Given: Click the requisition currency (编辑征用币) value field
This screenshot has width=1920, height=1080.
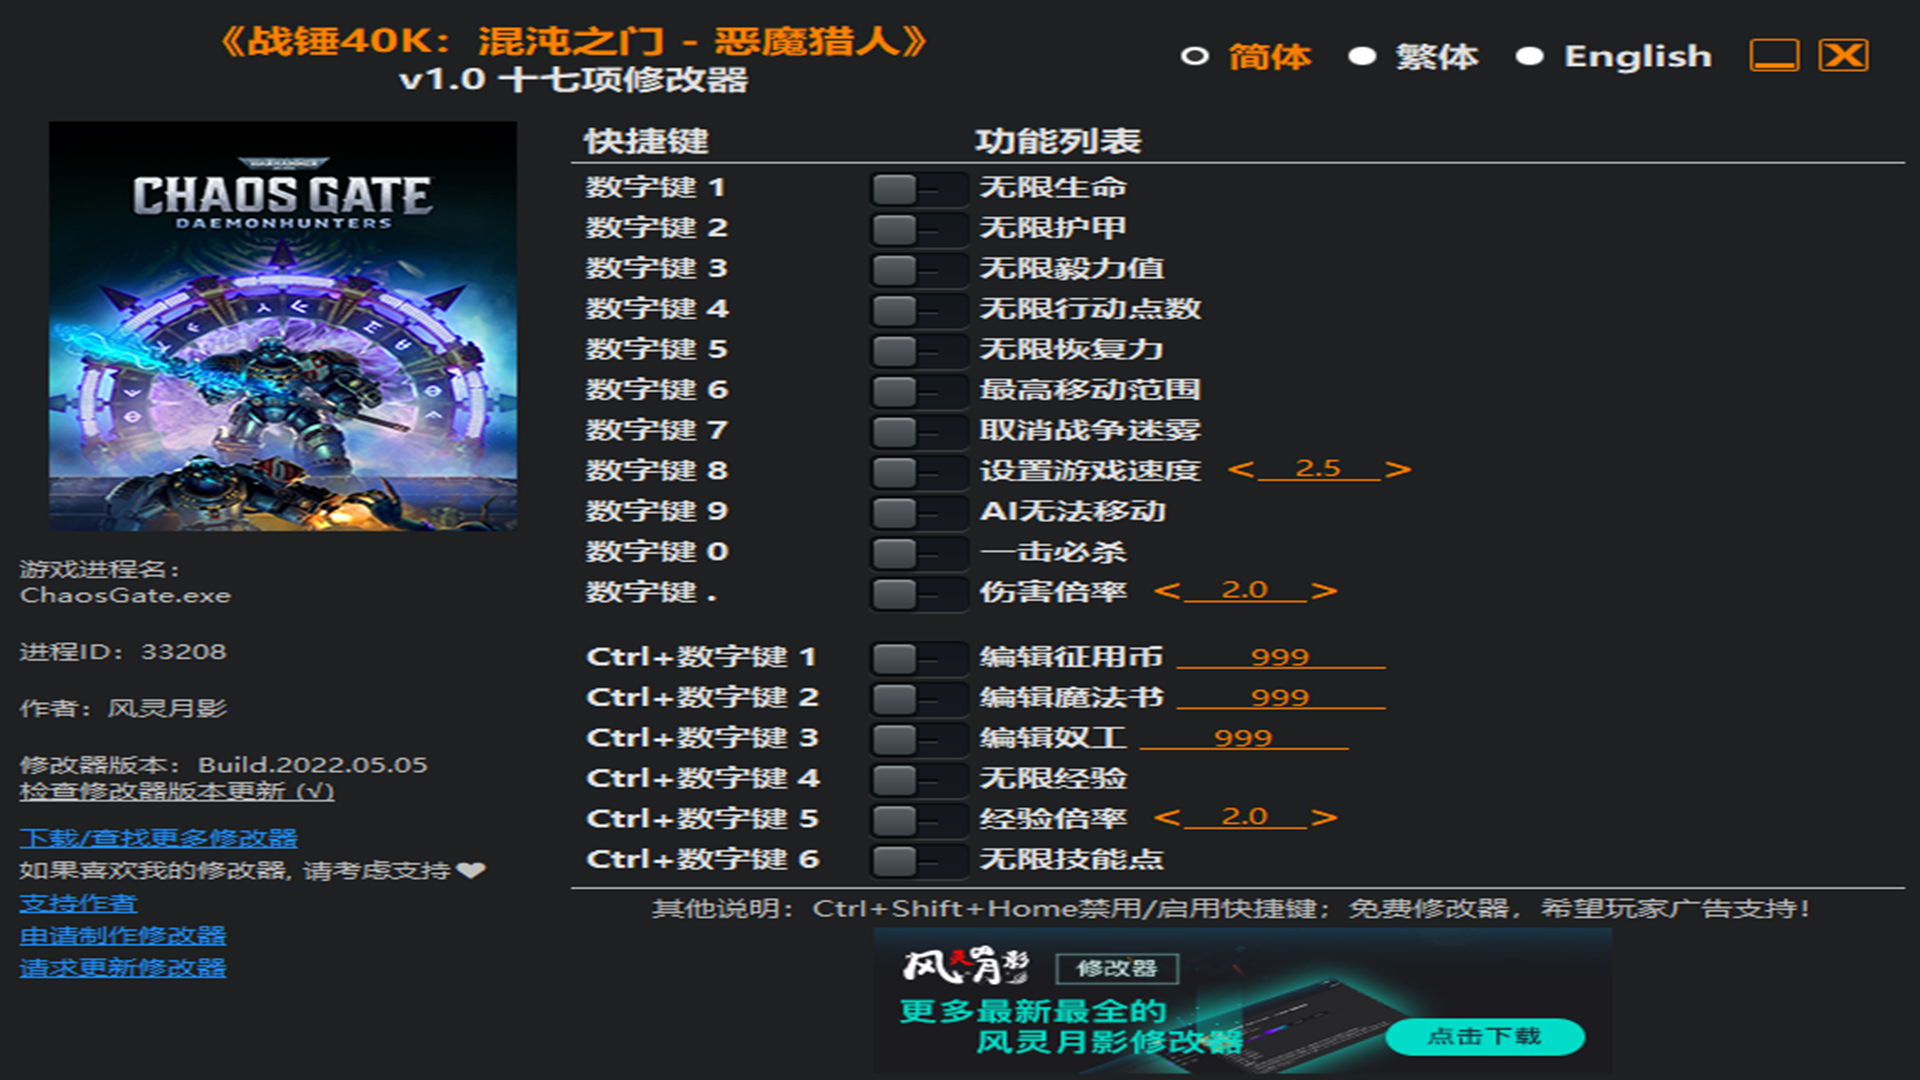Looking at the screenshot, I should 1280,657.
